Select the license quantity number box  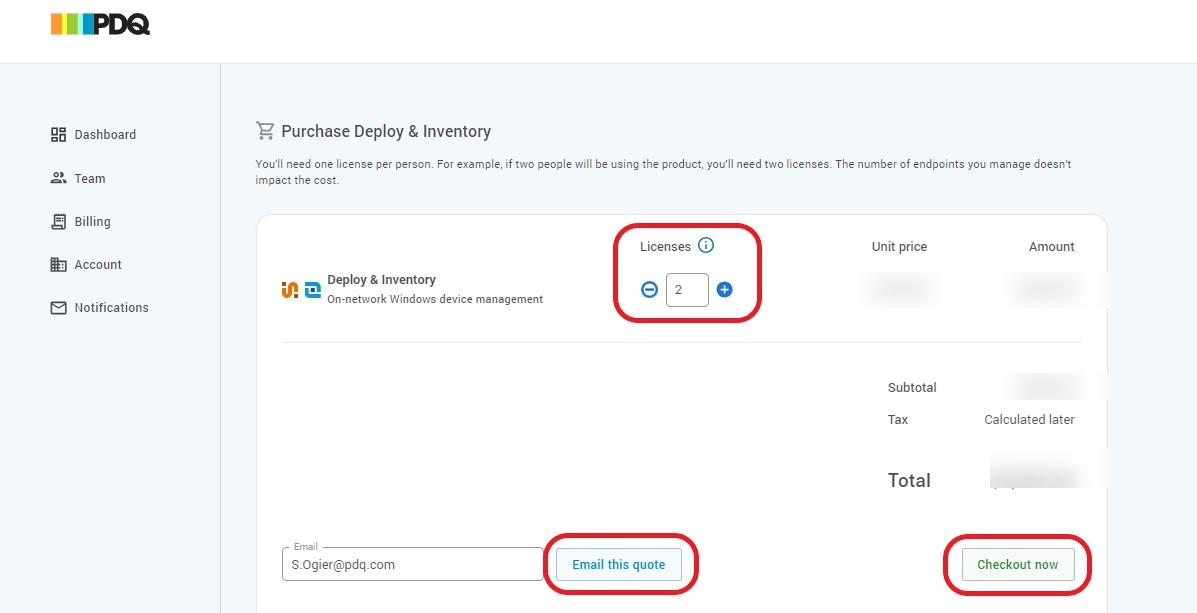[686, 290]
